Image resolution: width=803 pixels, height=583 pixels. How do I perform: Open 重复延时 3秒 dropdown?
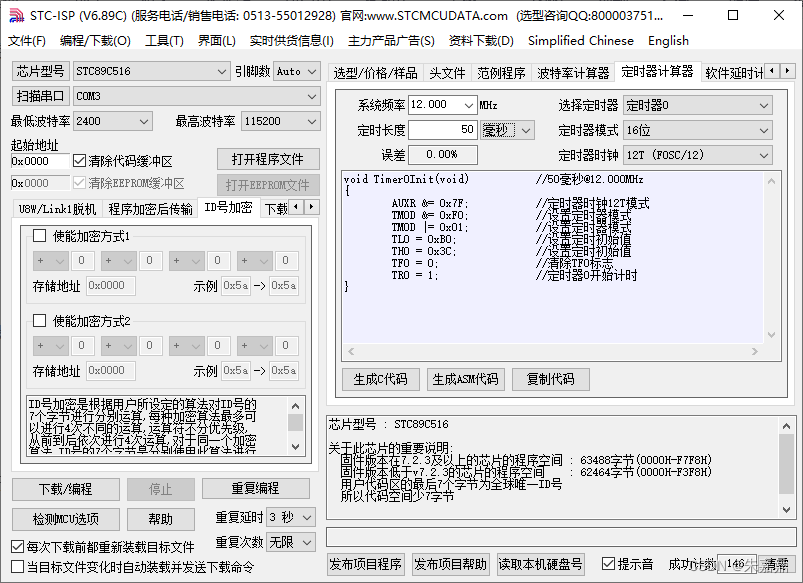(291, 517)
